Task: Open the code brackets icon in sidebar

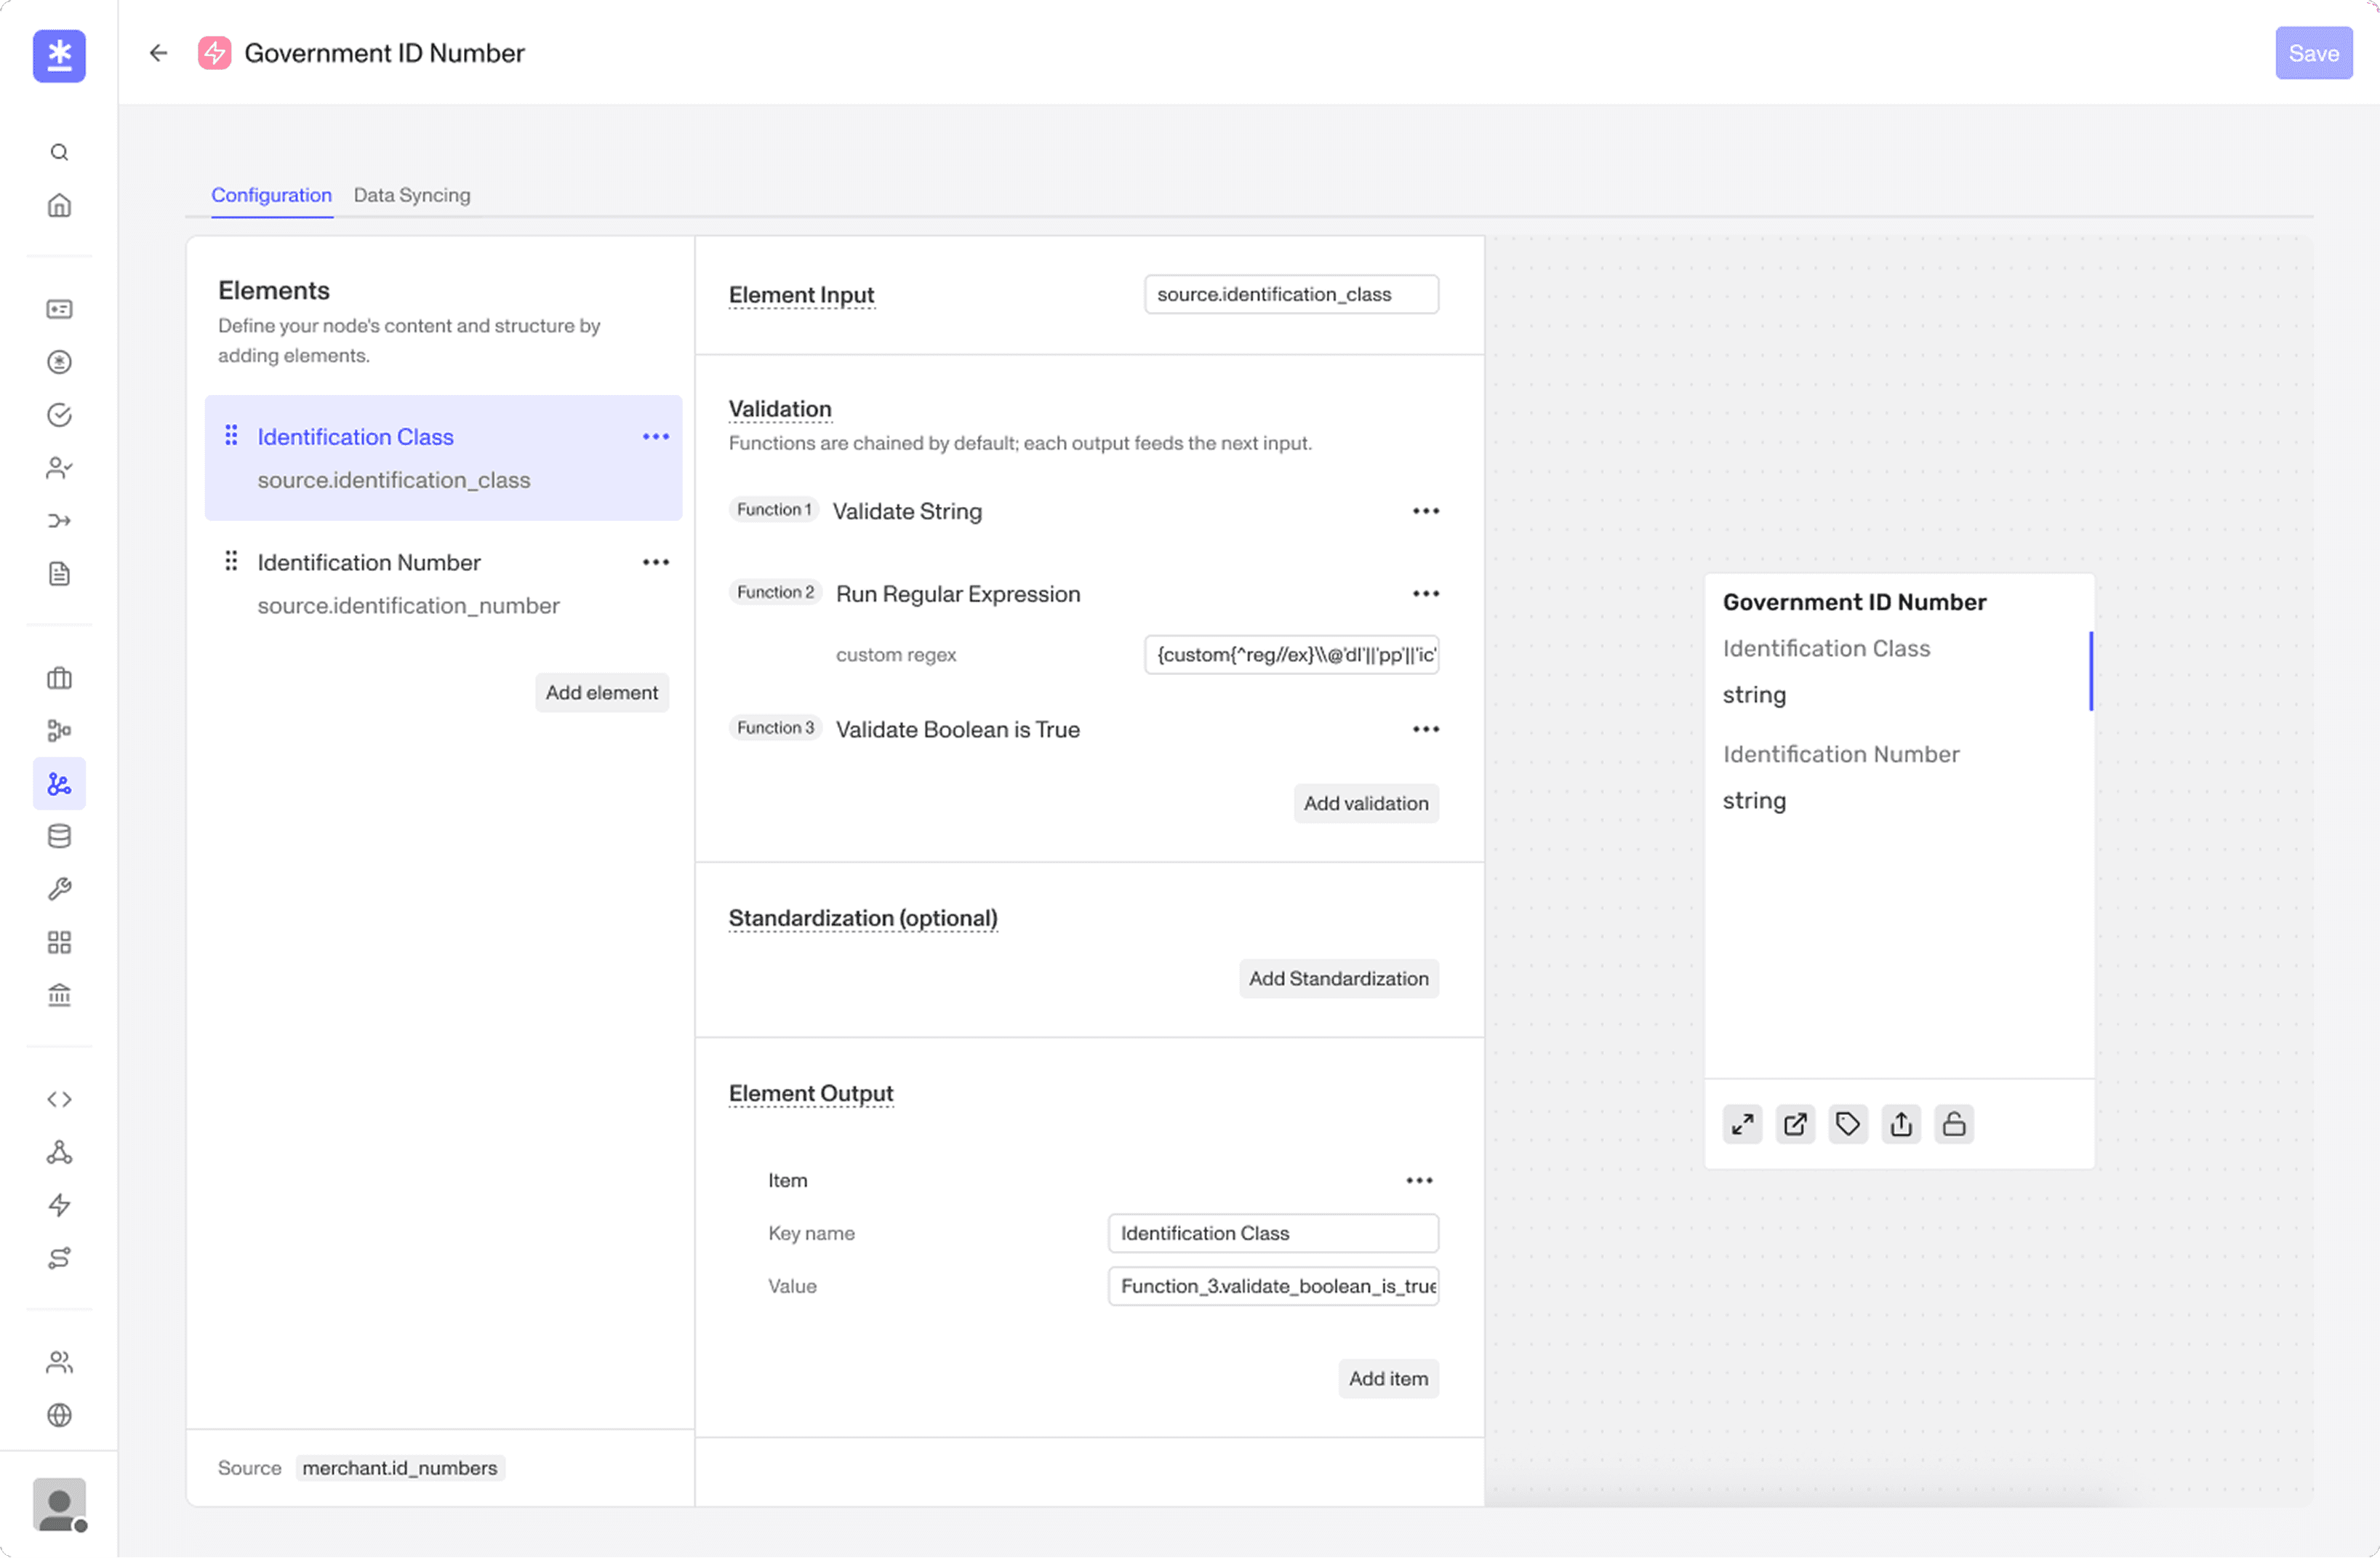Action: pyautogui.click(x=59, y=1099)
